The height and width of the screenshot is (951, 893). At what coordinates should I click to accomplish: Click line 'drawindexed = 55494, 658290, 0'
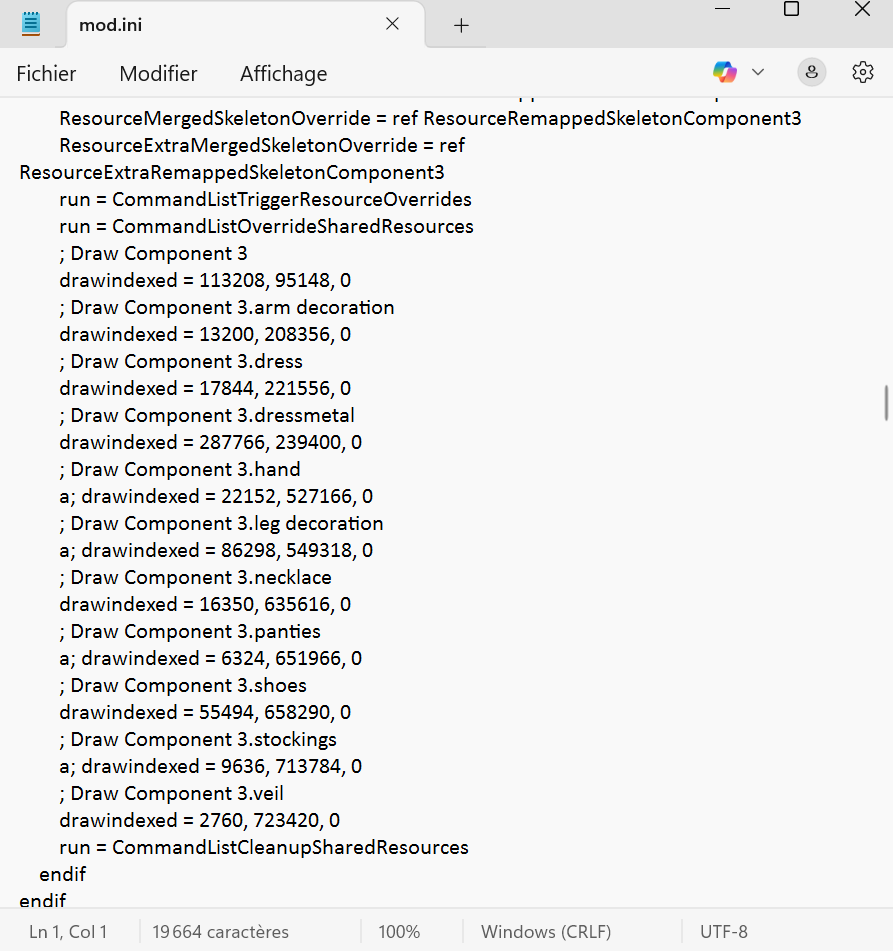pos(205,712)
